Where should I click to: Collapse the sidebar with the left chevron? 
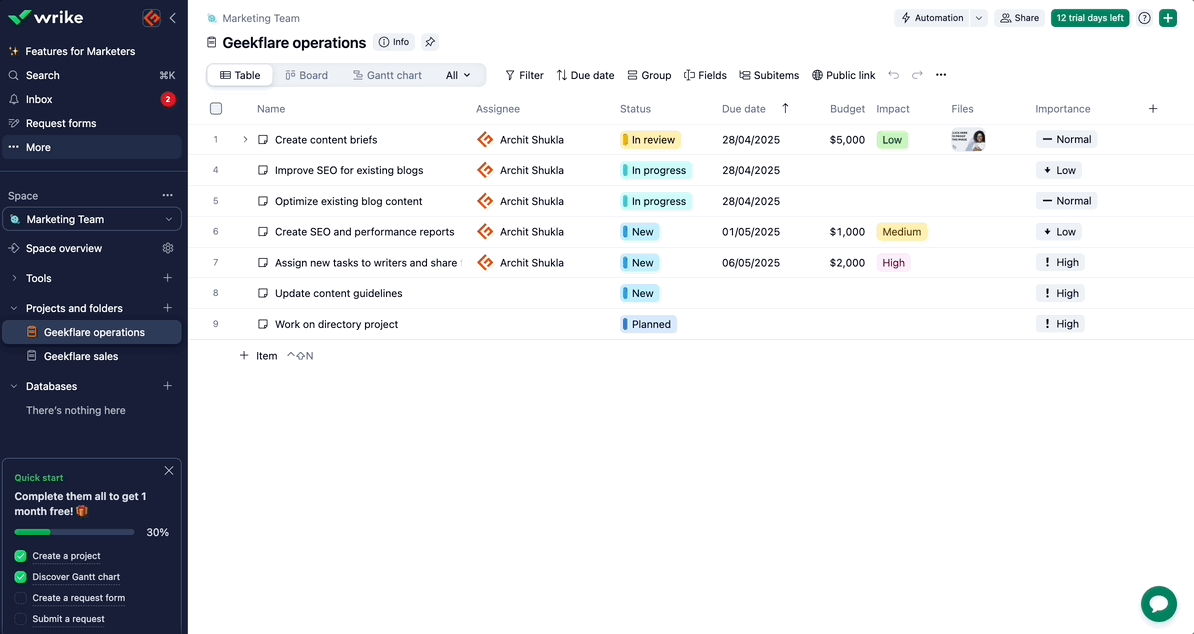(x=173, y=18)
